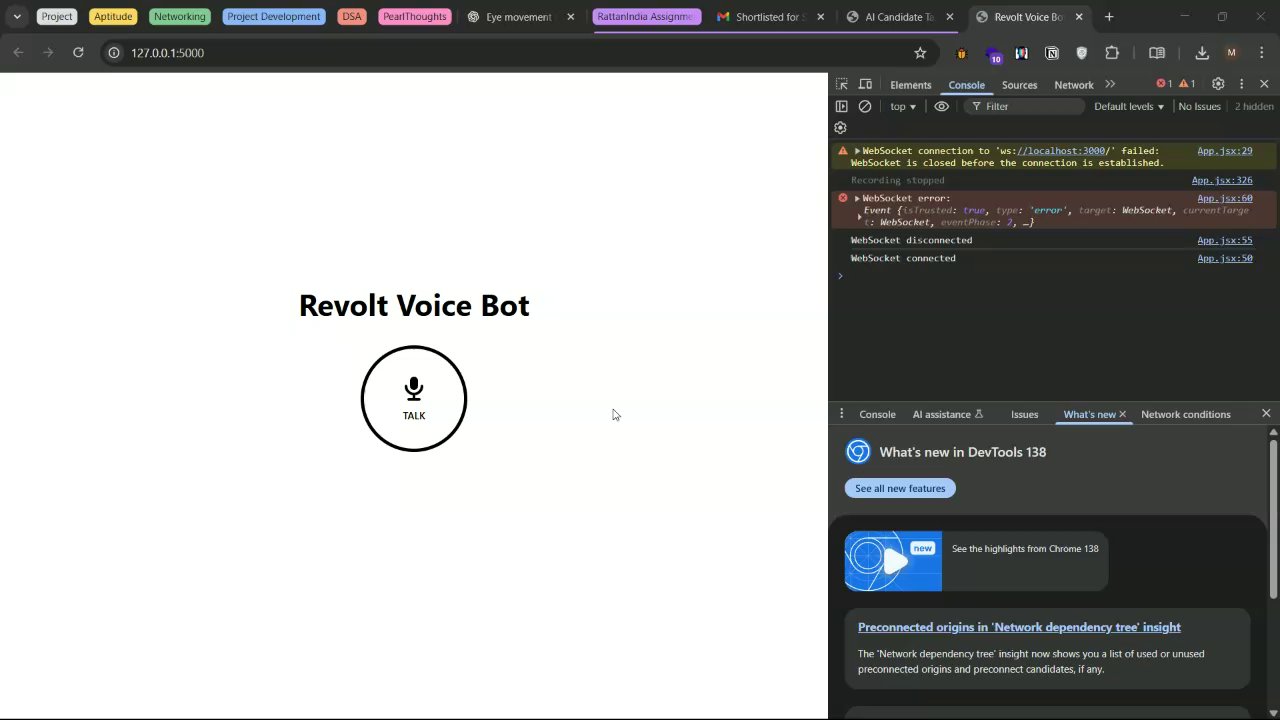Open the Extensions puzzle menu
This screenshot has height=720, width=1280.
click(x=1112, y=53)
